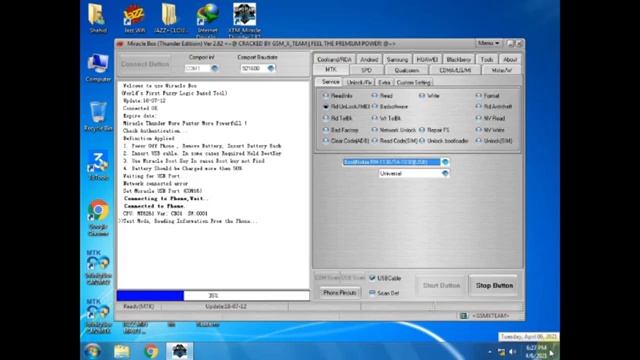This screenshot has height=360, width=640.
Task: Open the About tab
Action: pyautogui.click(x=510, y=60)
